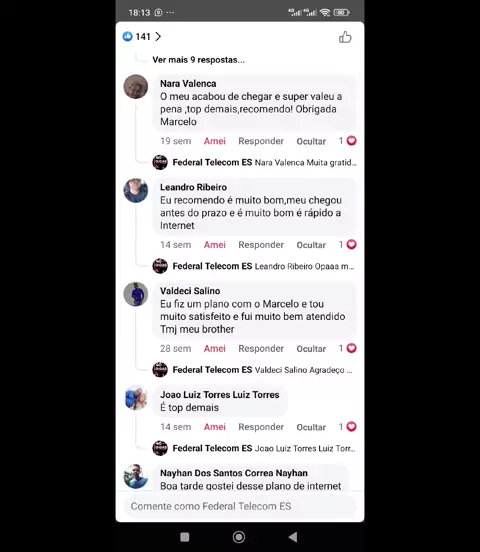Open Nayhan Dos Santos Correa's profile link
The image size is (480, 552).
tap(234, 473)
